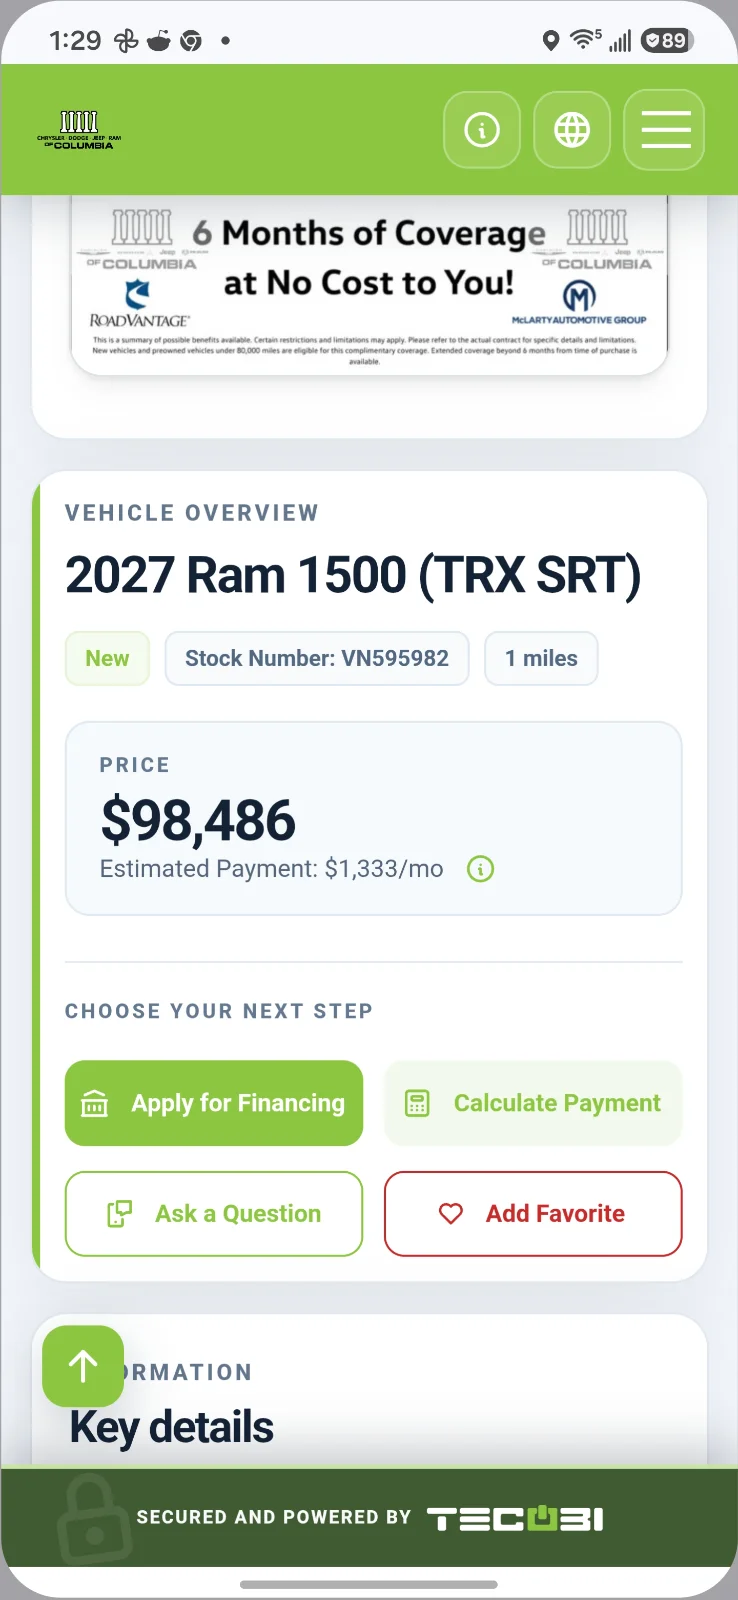Image resolution: width=738 pixels, height=1600 pixels.
Task: Tap the Stock Number VN595982 badge
Action: click(x=317, y=658)
